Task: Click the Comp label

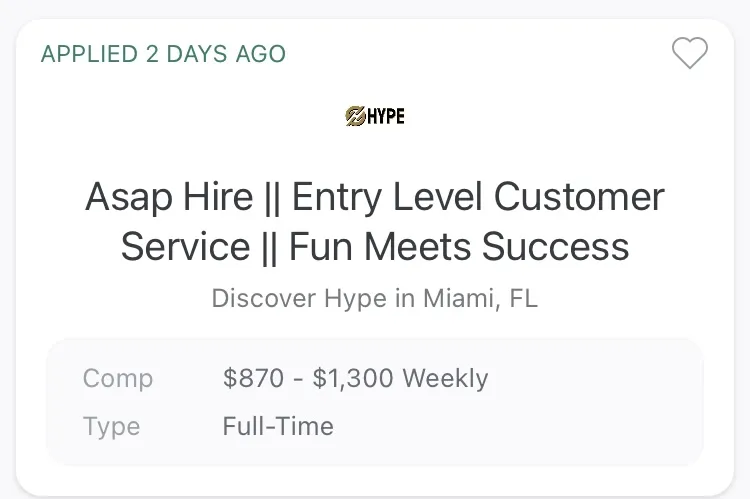Action: (118, 379)
